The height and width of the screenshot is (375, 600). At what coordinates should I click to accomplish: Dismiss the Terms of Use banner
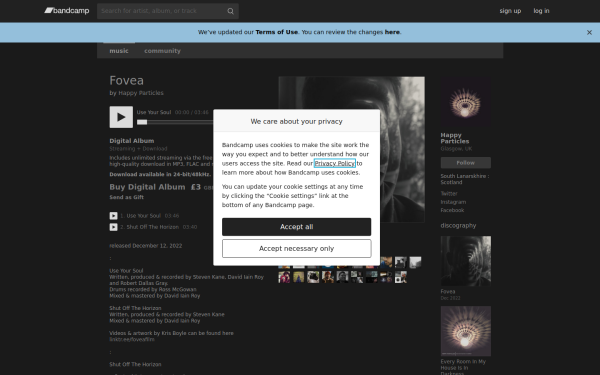tap(589, 33)
